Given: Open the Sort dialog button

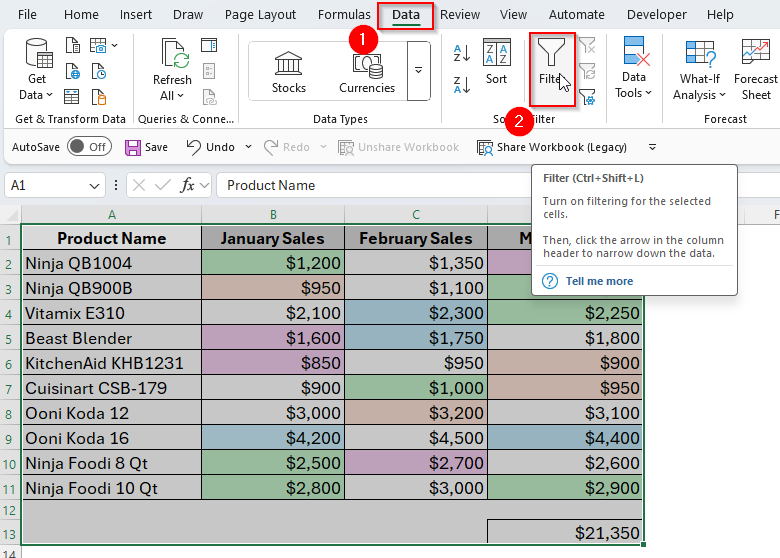Looking at the screenshot, I should coord(496,62).
